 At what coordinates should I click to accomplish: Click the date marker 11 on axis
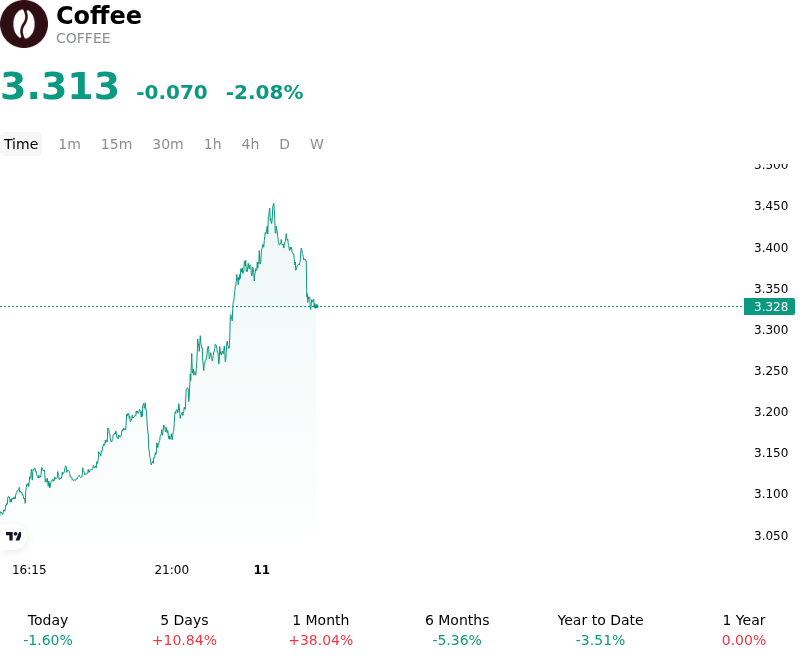click(262, 570)
